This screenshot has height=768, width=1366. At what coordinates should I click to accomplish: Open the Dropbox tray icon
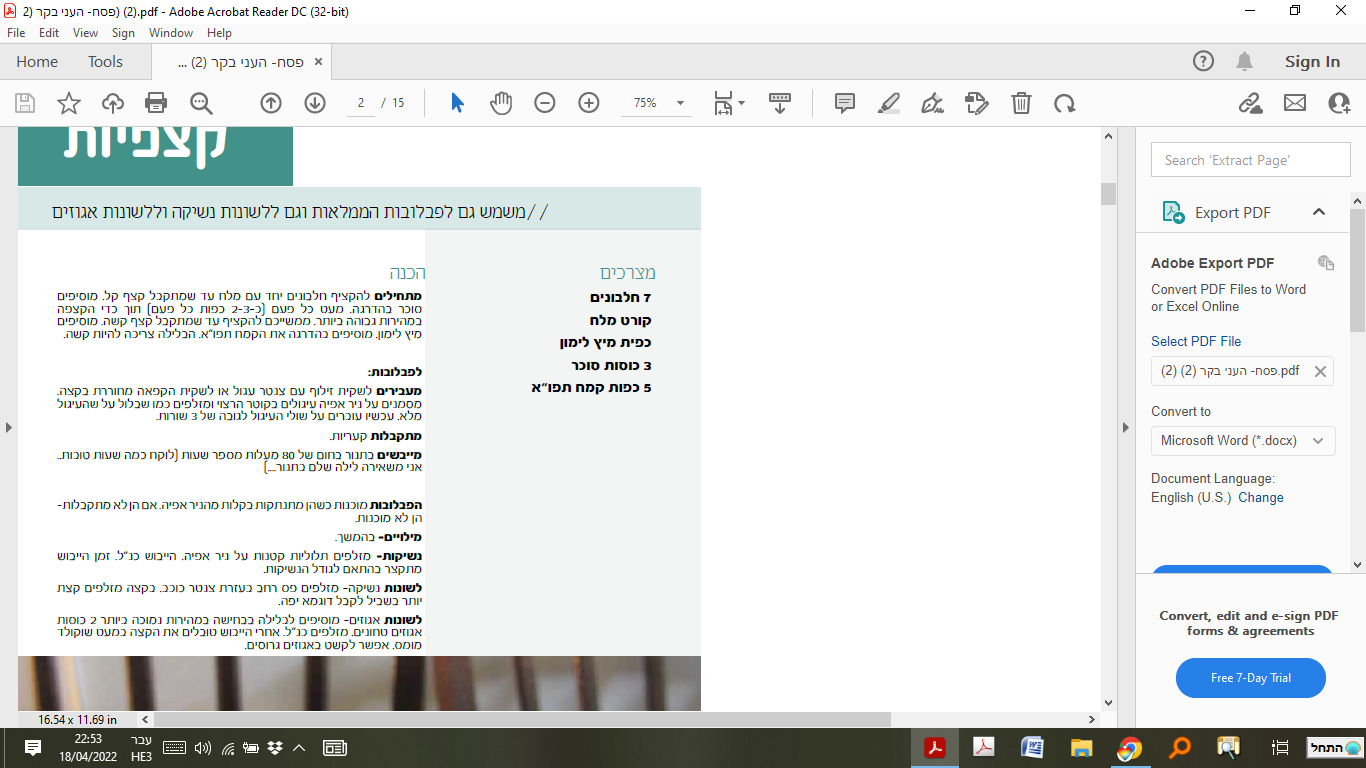click(x=274, y=748)
